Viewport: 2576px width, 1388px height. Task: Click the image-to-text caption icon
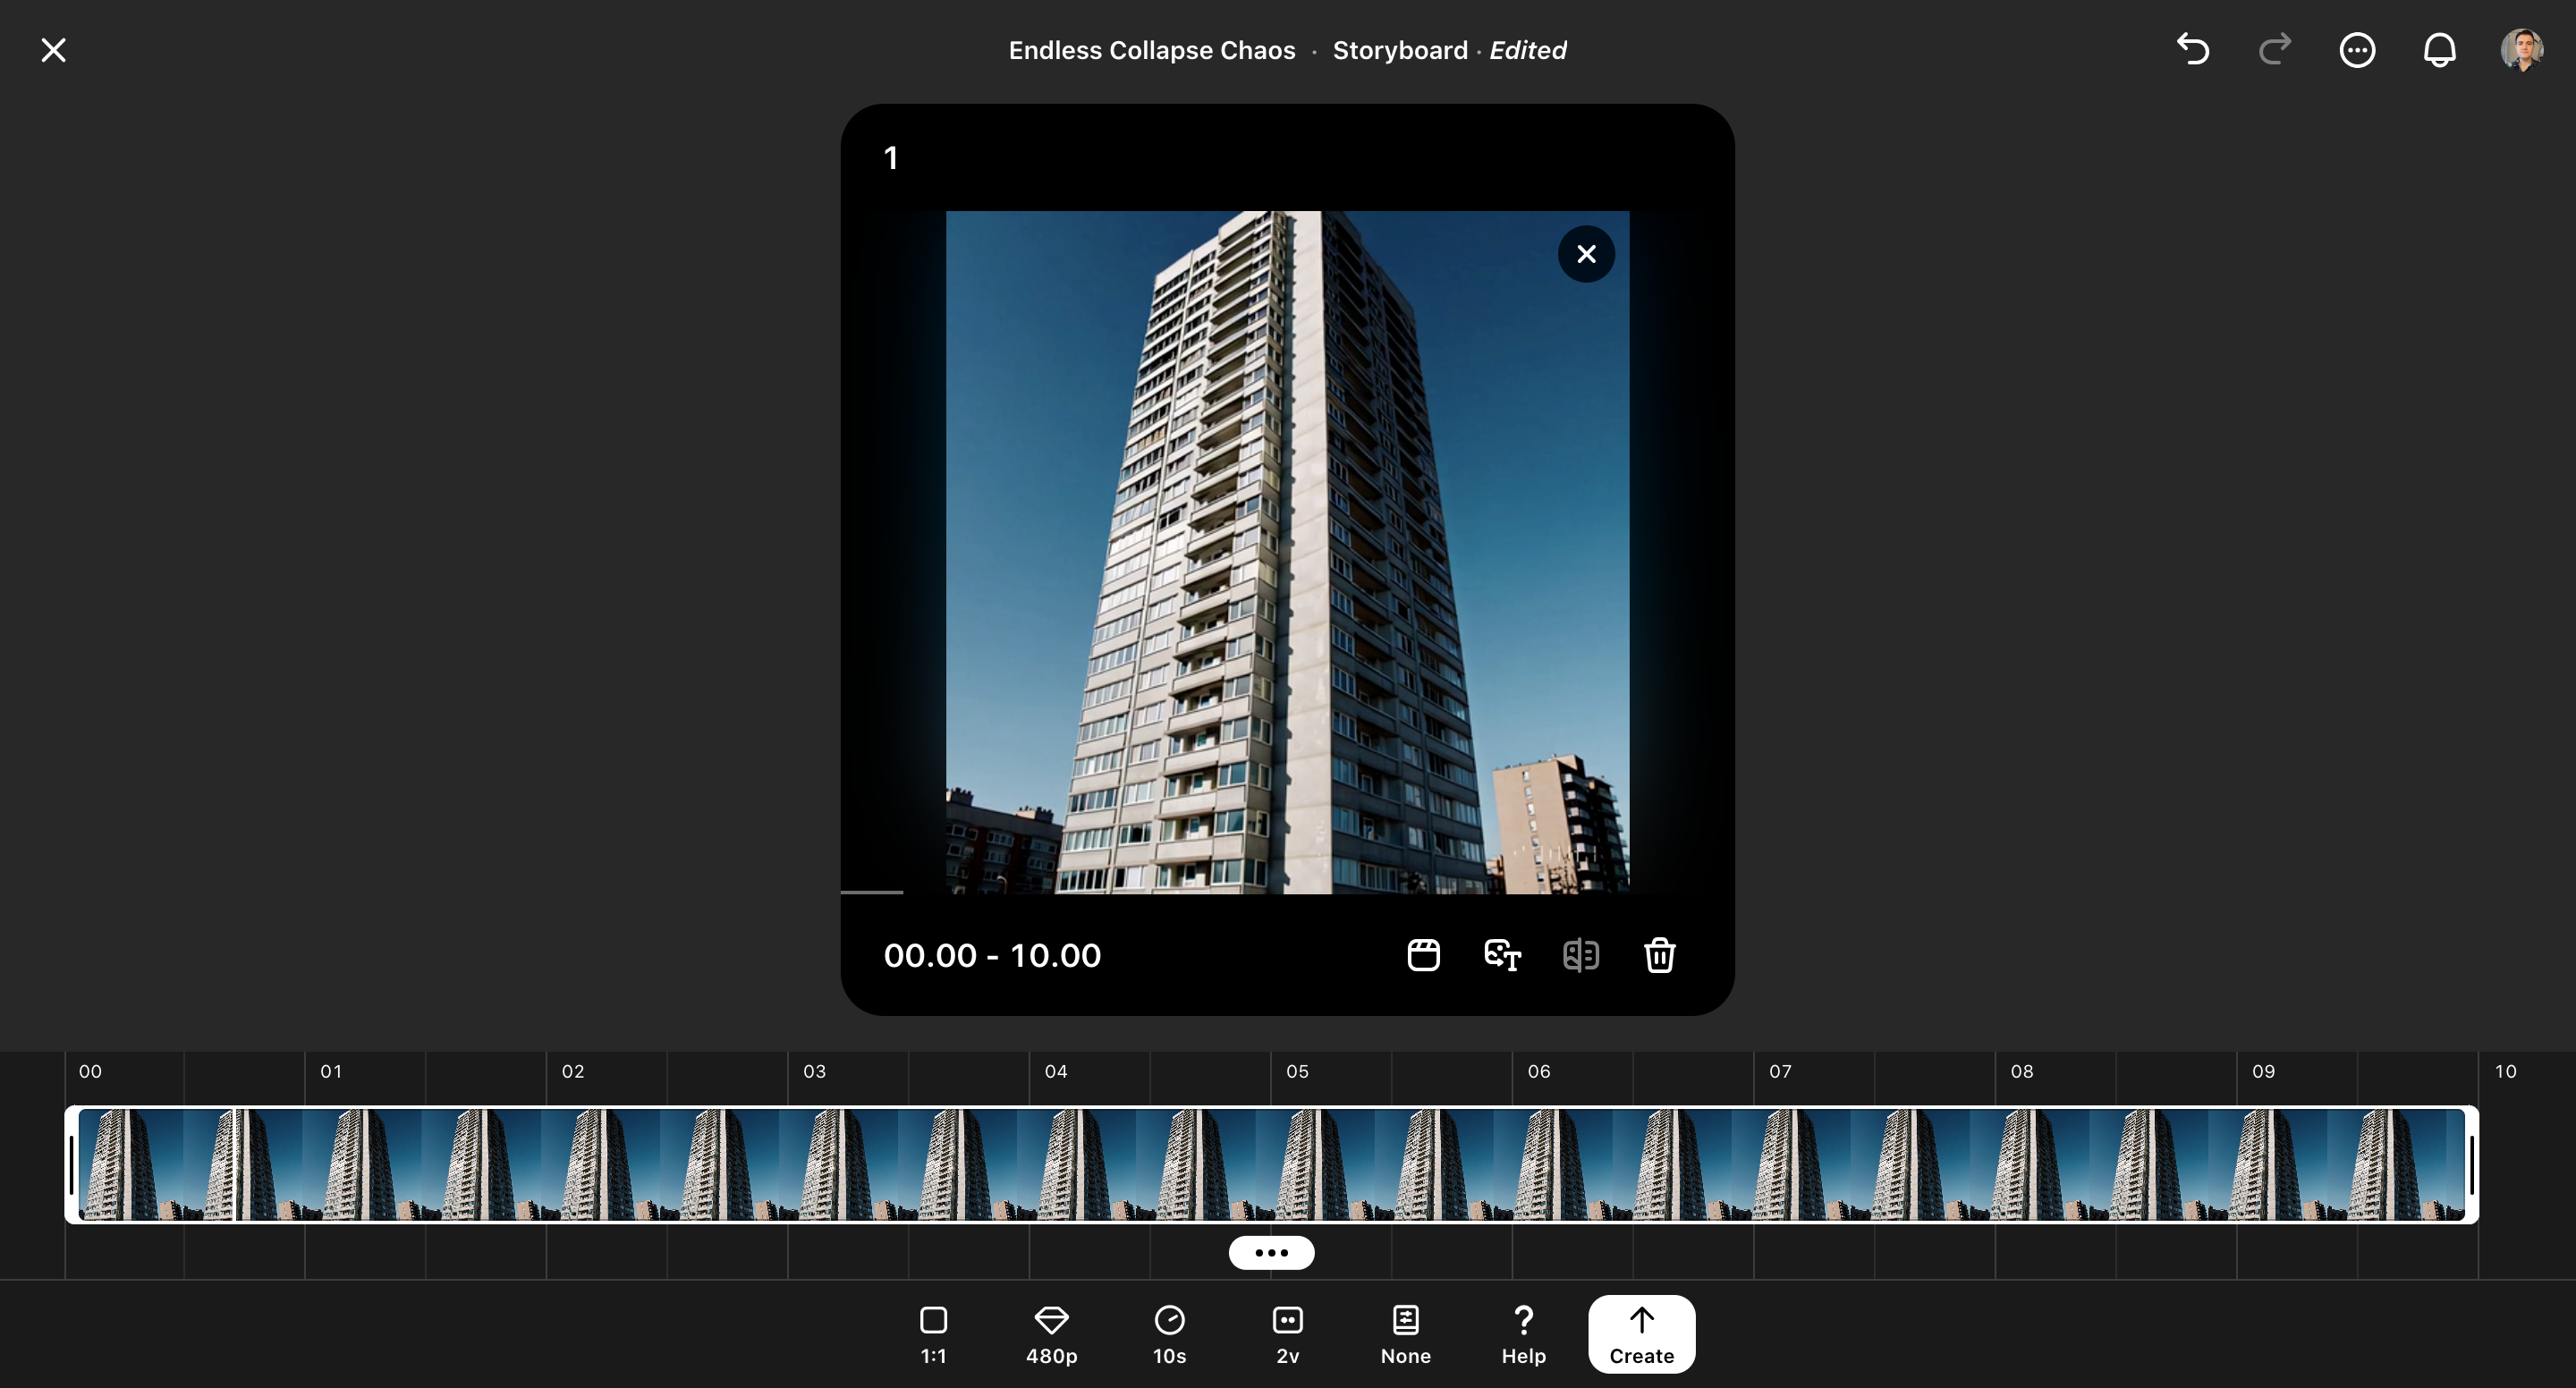point(1502,955)
